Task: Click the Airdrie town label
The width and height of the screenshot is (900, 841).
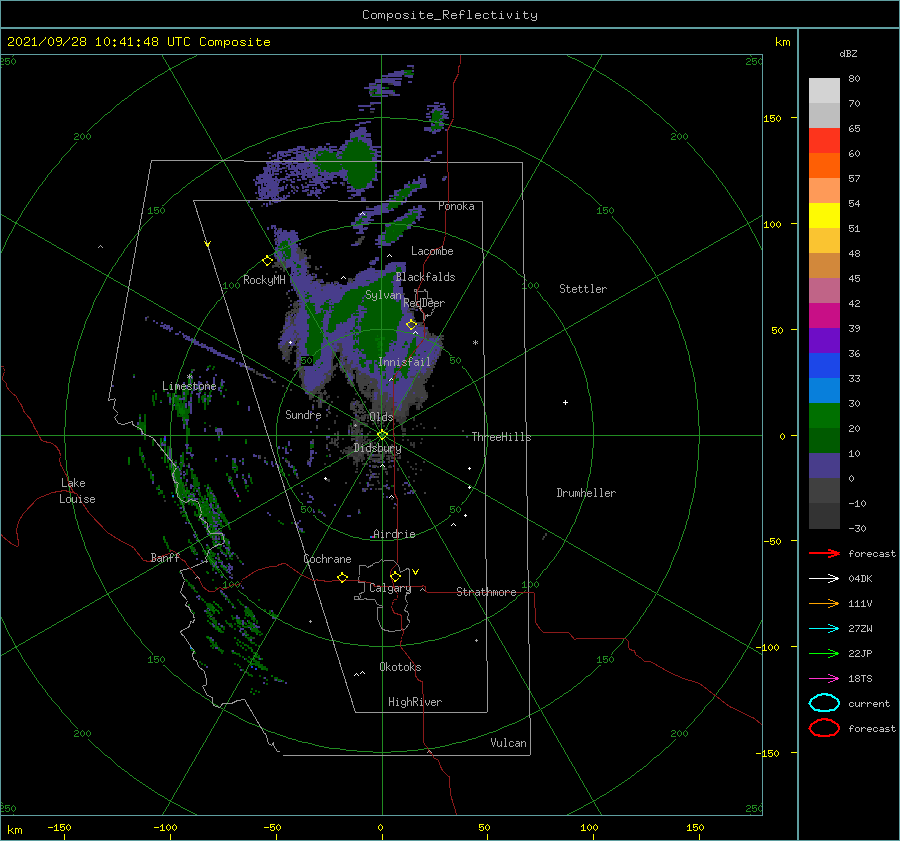Action: pyautogui.click(x=394, y=534)
